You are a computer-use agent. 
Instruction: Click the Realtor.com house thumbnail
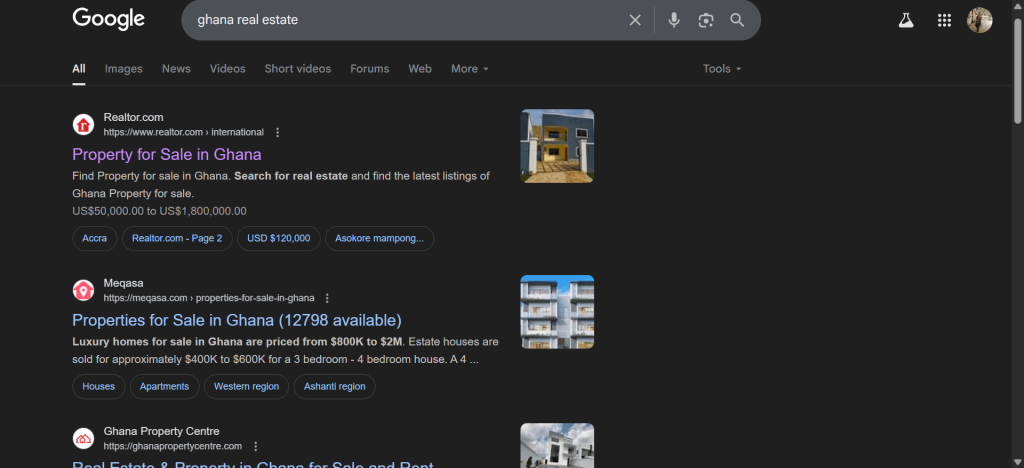(x=557, y=146)
